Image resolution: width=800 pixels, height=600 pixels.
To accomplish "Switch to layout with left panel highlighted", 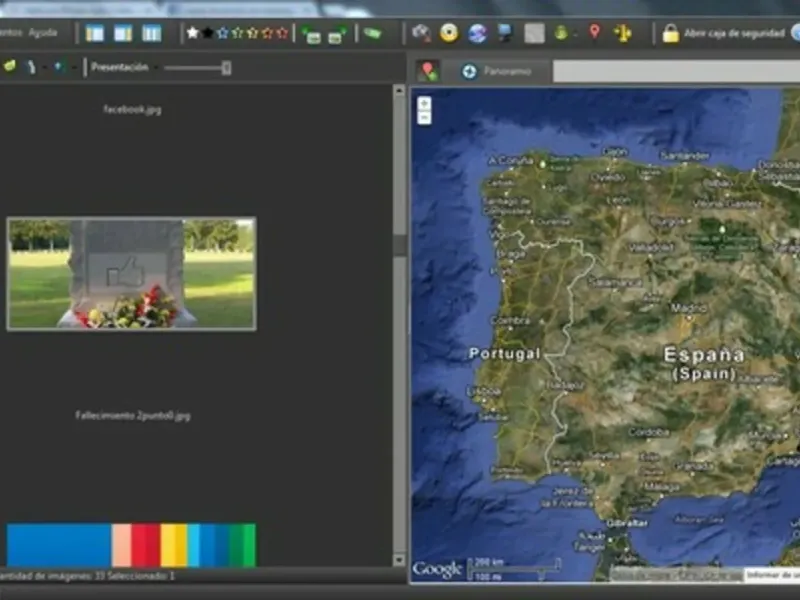I will (94, 34).
